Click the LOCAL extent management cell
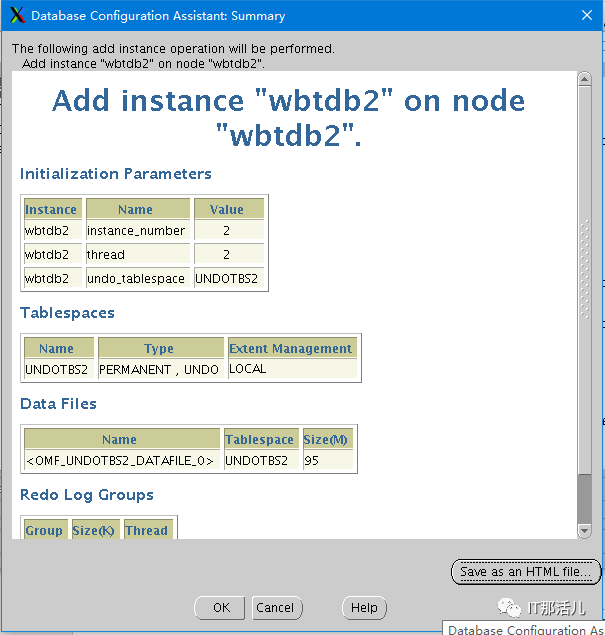This screenshot has width=605, height=635. pos(292,369)
